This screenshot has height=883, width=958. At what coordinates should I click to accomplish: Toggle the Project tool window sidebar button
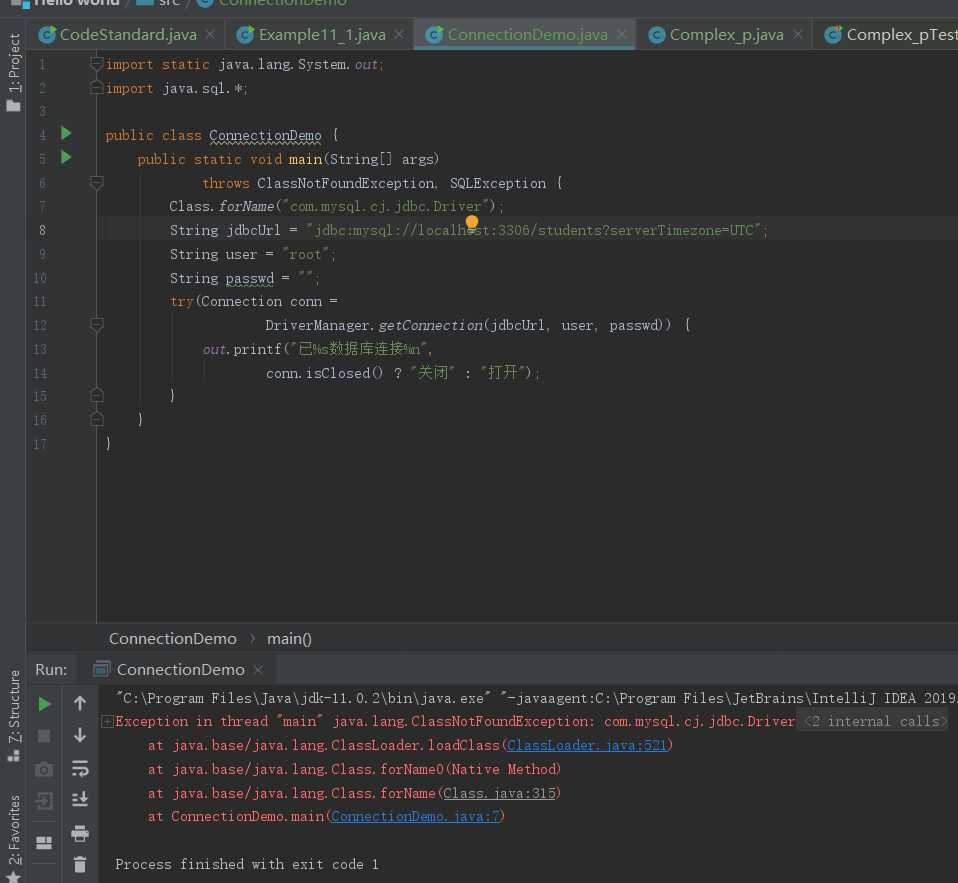click(x=13, y=70)
